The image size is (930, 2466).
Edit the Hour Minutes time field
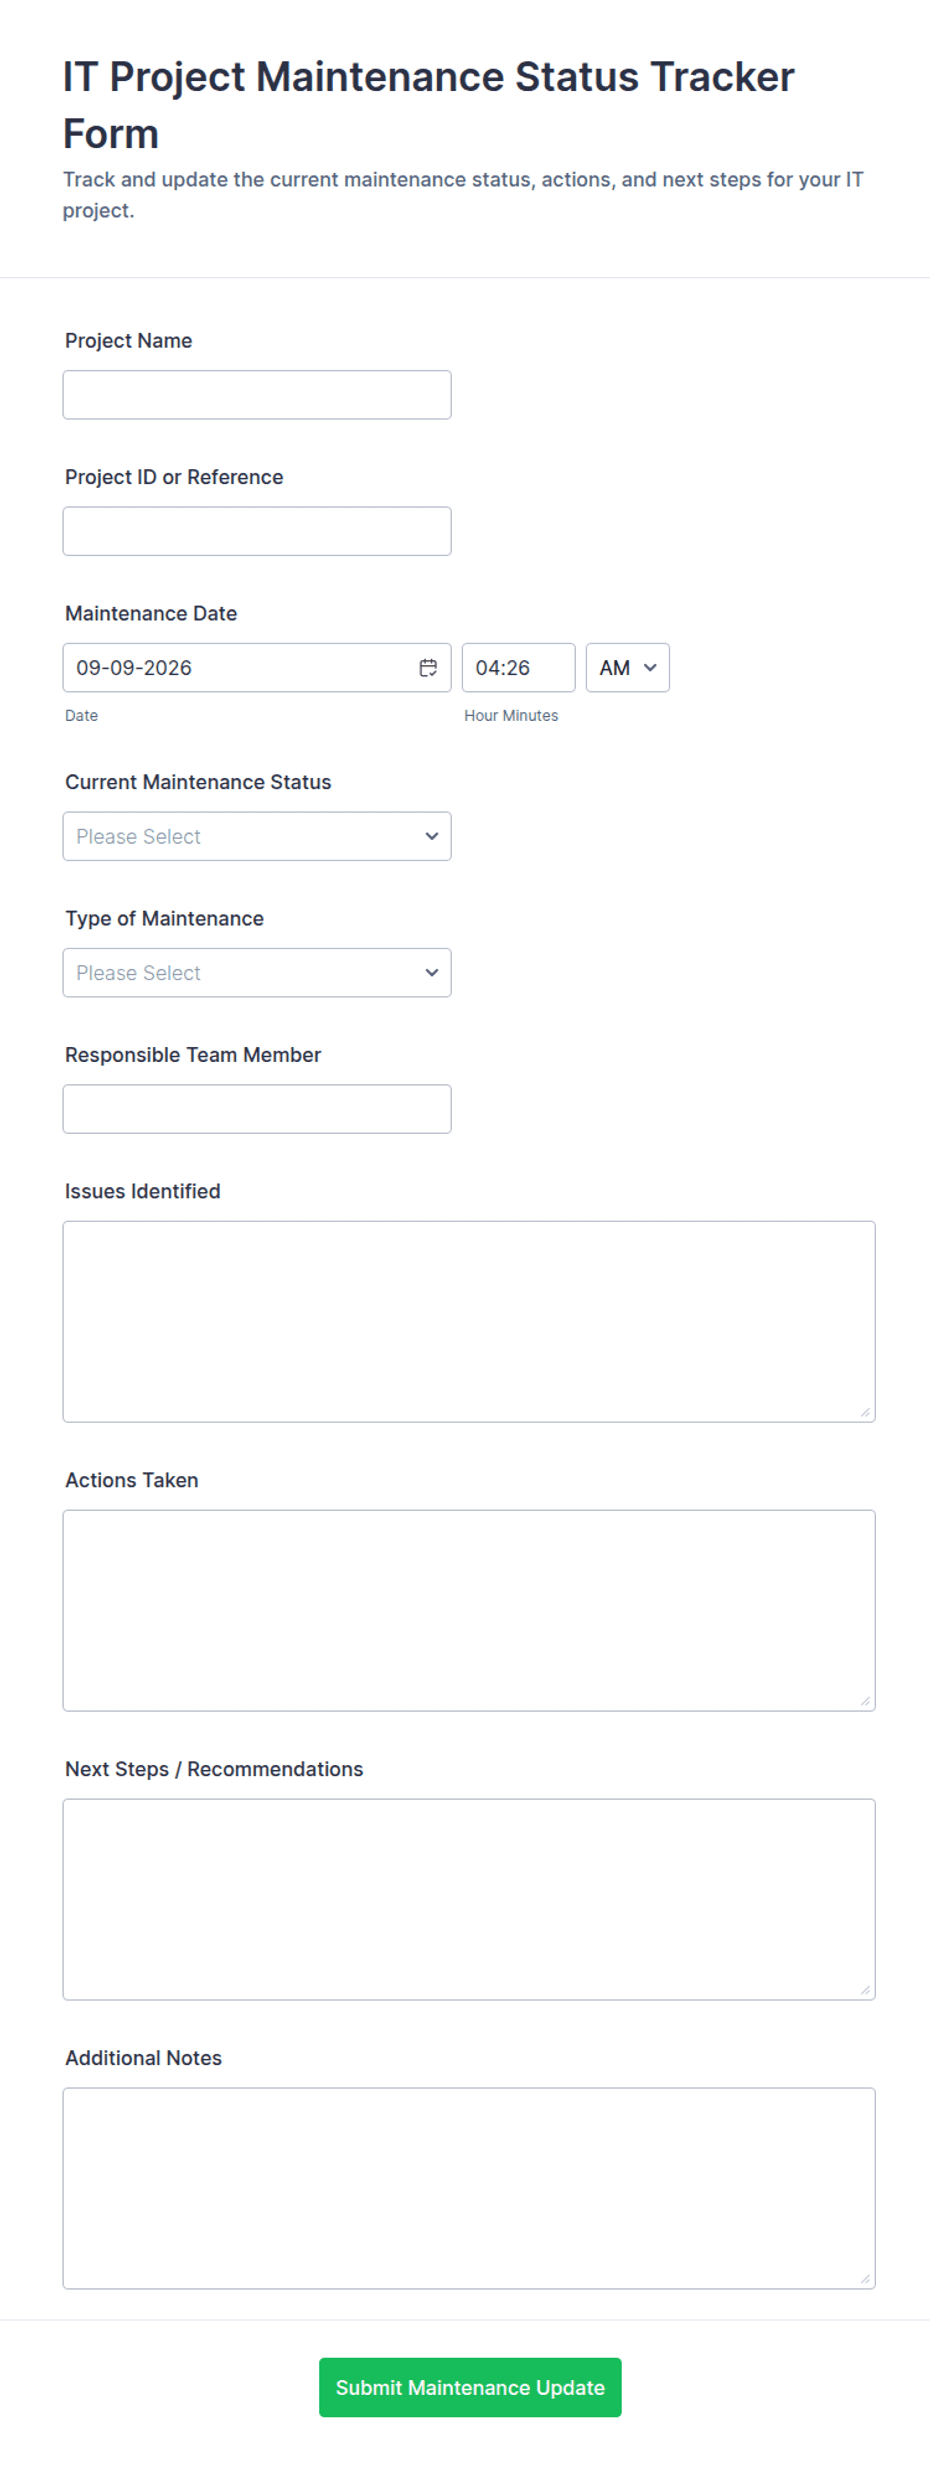click(518, 668)
